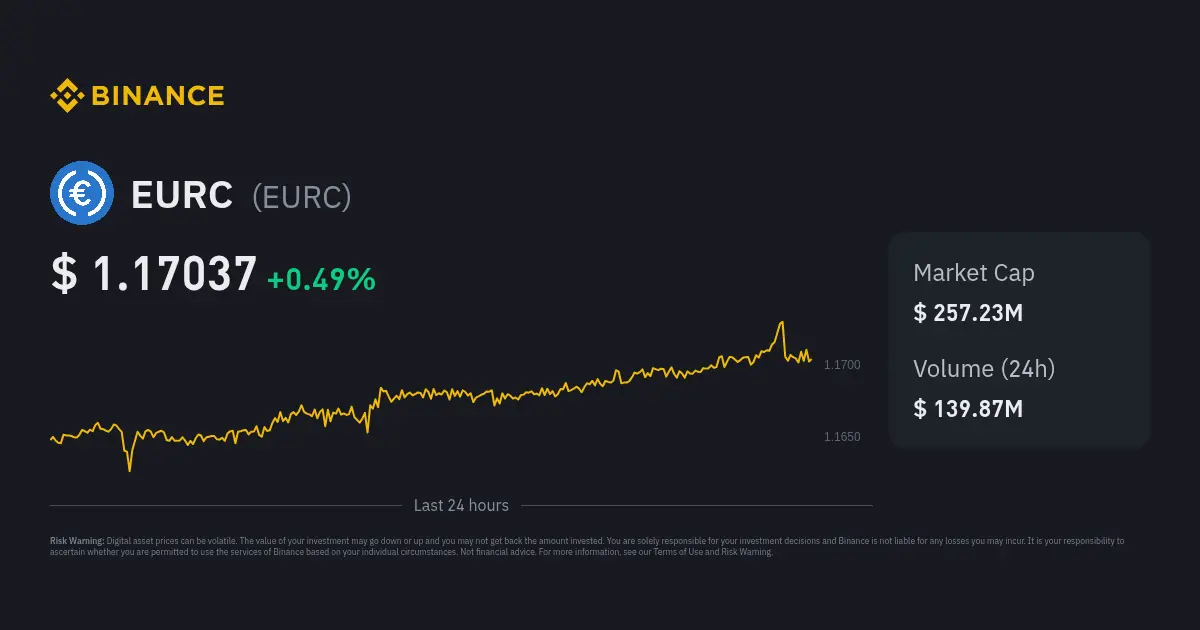Click the highest spike on the price chart
The height and width of the screenshot is (630, 1200).
click(x=781, y=323)
